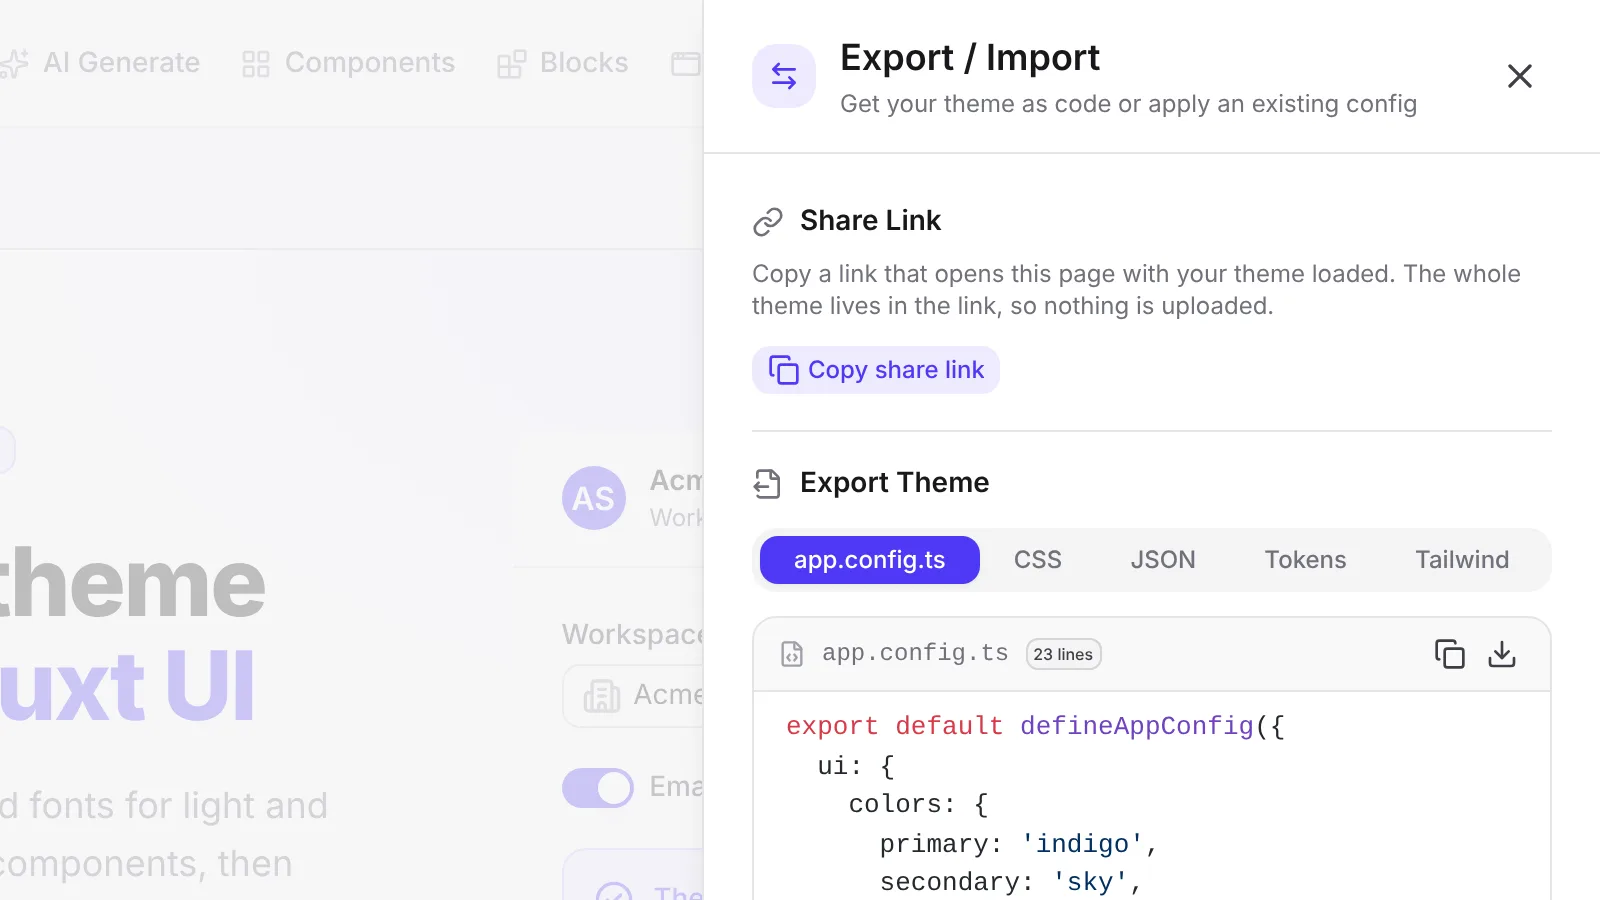
Task: Open Components in the top navigation
Action: (x=348, y=63)
